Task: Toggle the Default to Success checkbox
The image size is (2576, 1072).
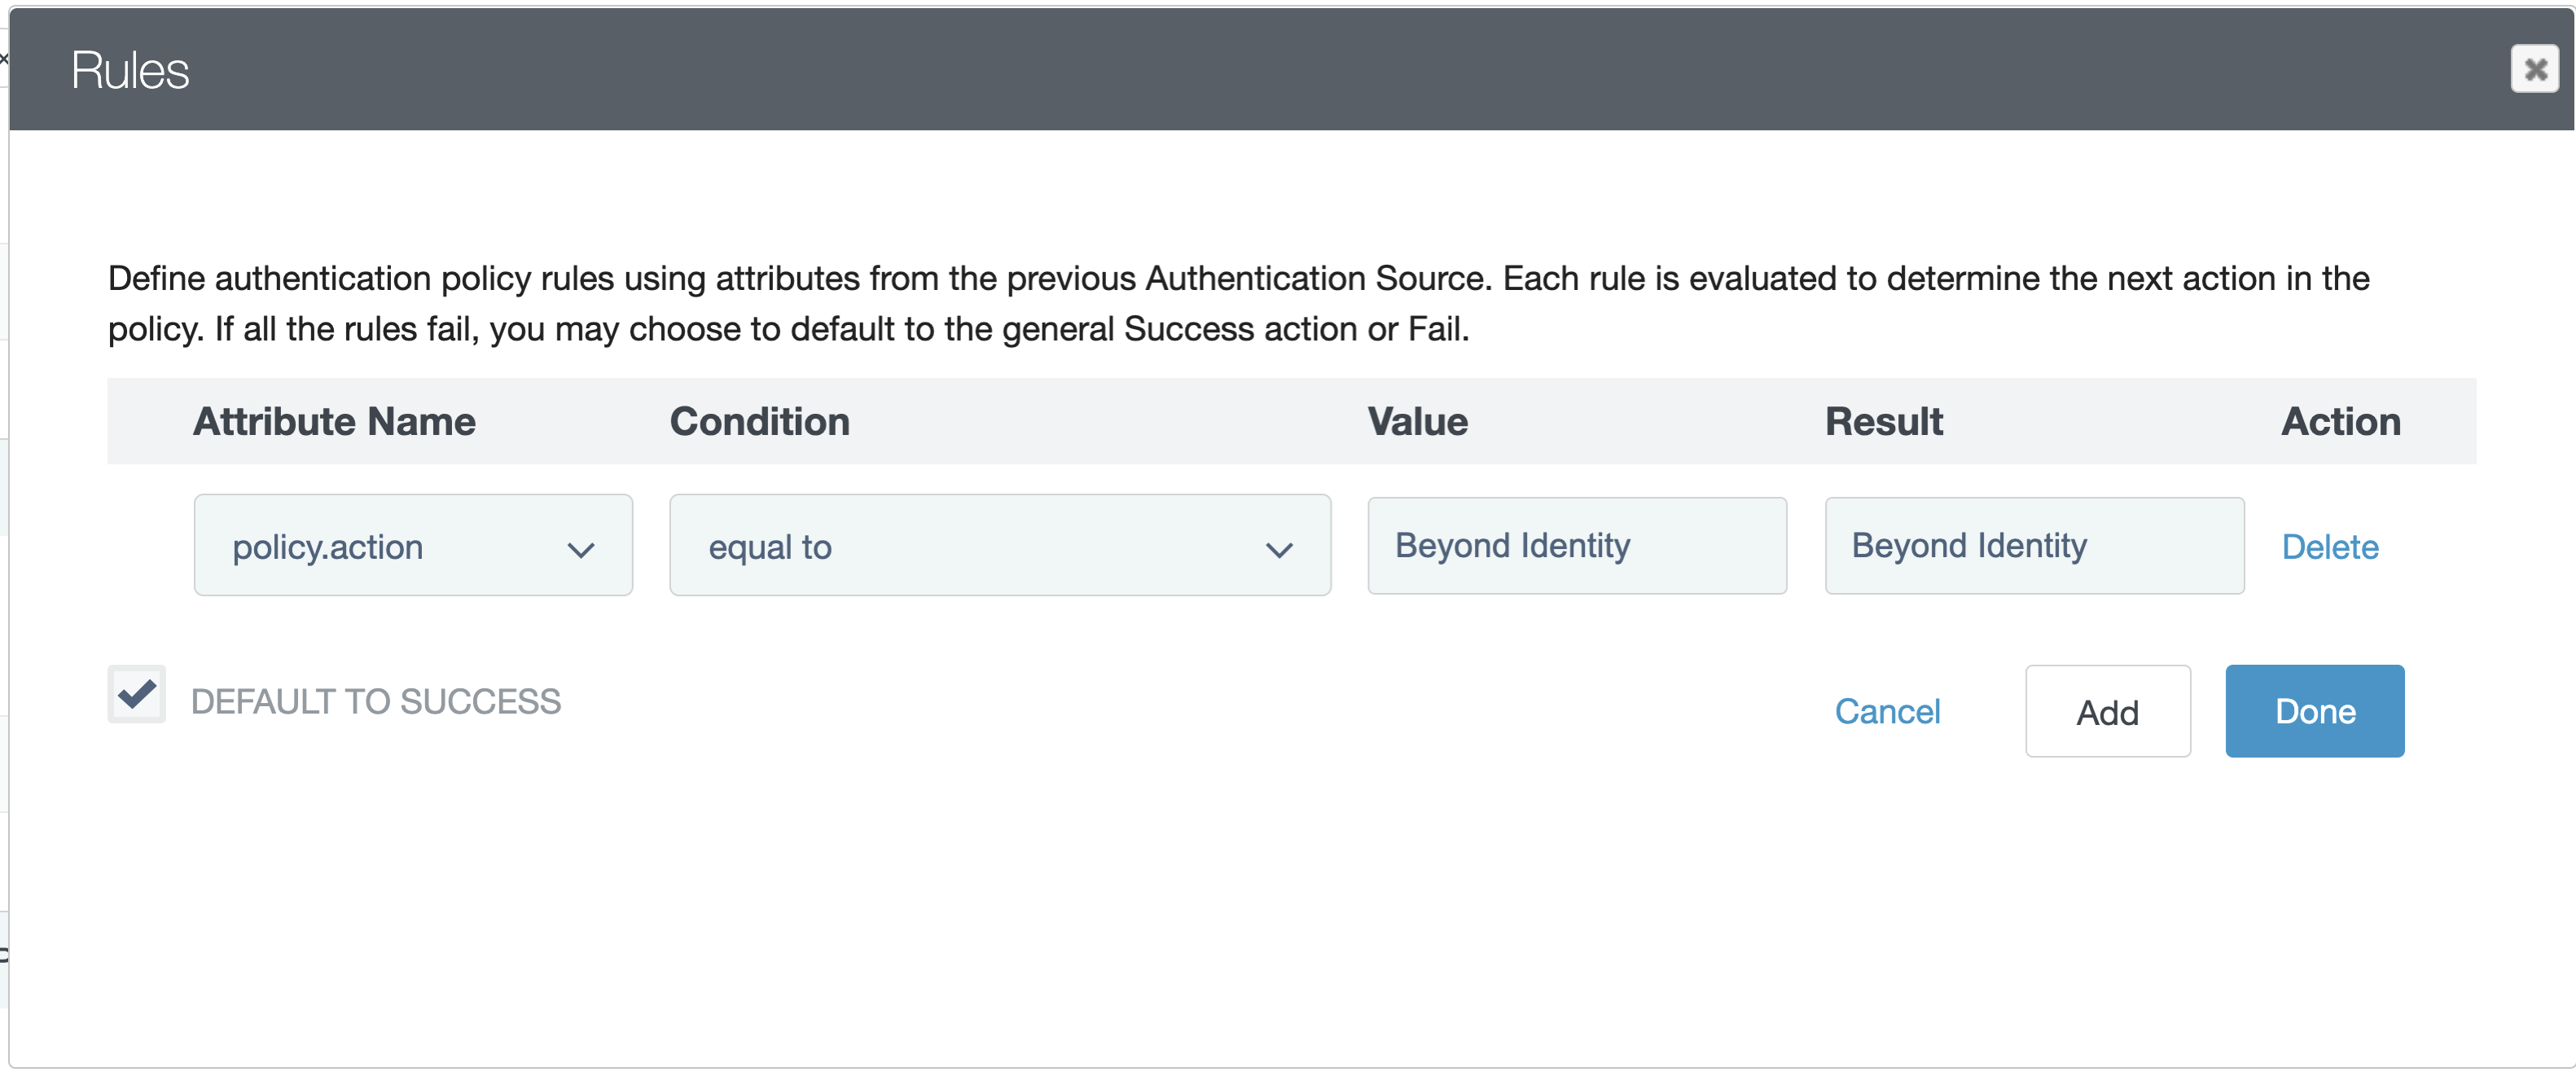Action: click(x=137, y=694)
